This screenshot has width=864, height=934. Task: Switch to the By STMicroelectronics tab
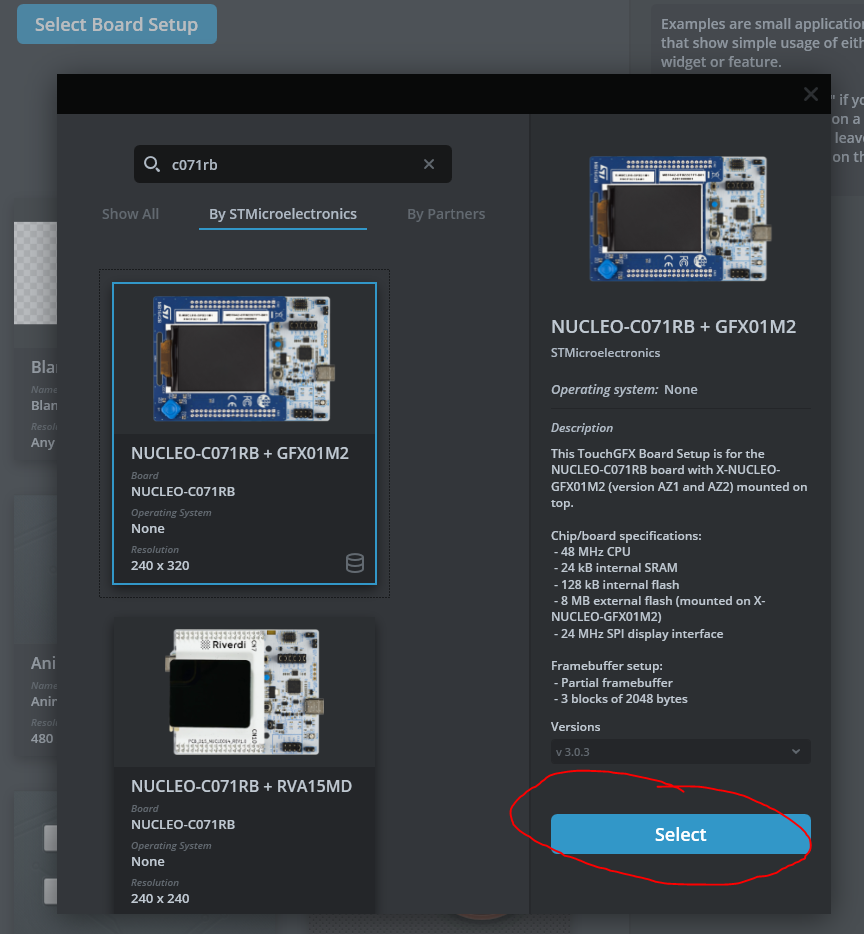click(x=283, y=214)
